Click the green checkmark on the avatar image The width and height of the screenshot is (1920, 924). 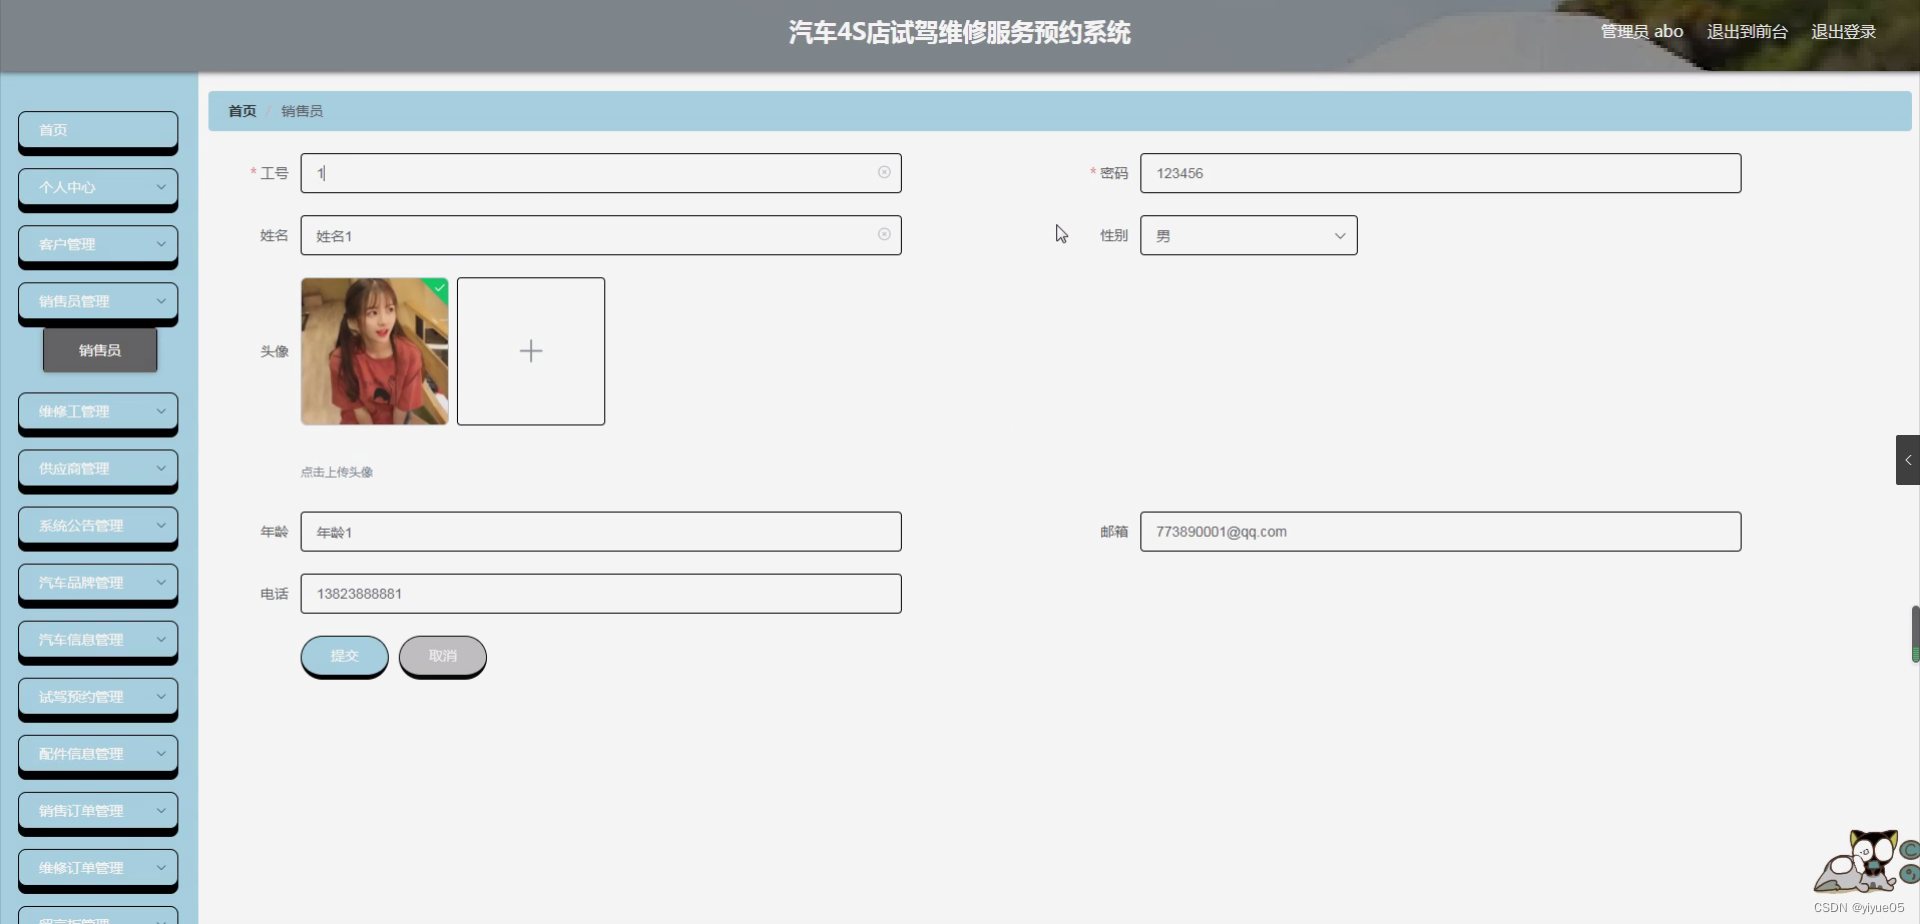click(x=438, y=288)
